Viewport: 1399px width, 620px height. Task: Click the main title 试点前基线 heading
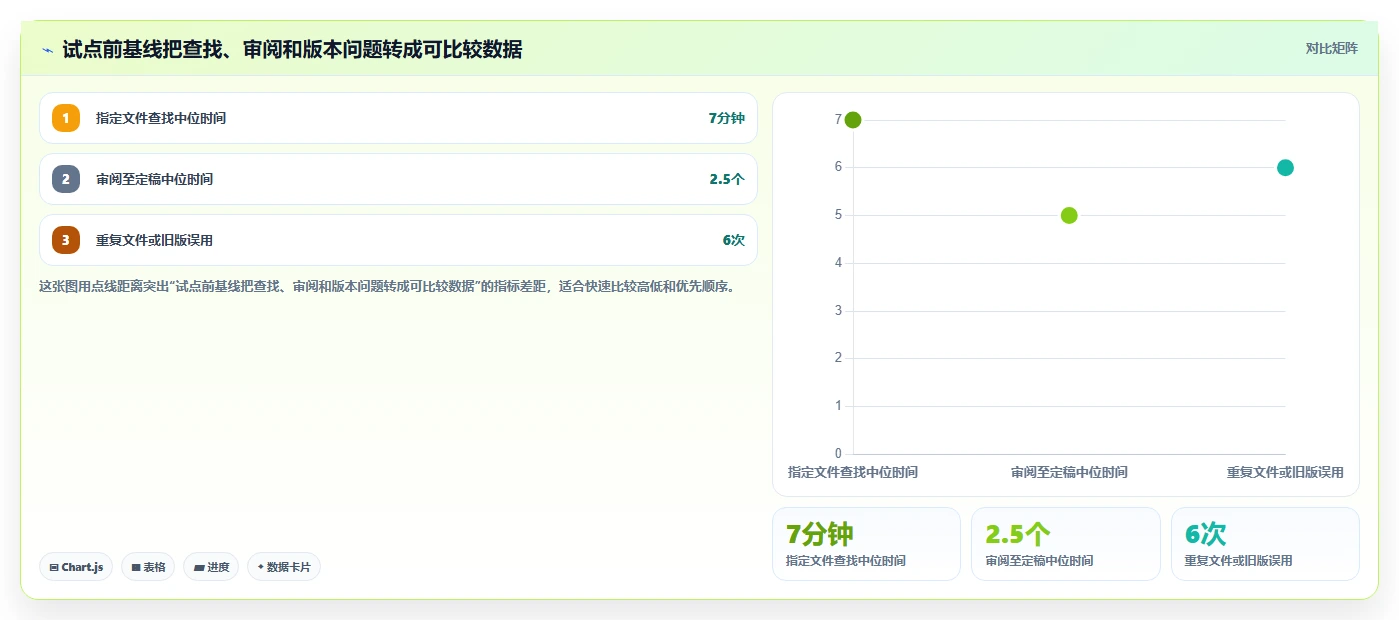pyautogui.click(x=292, y=49)
